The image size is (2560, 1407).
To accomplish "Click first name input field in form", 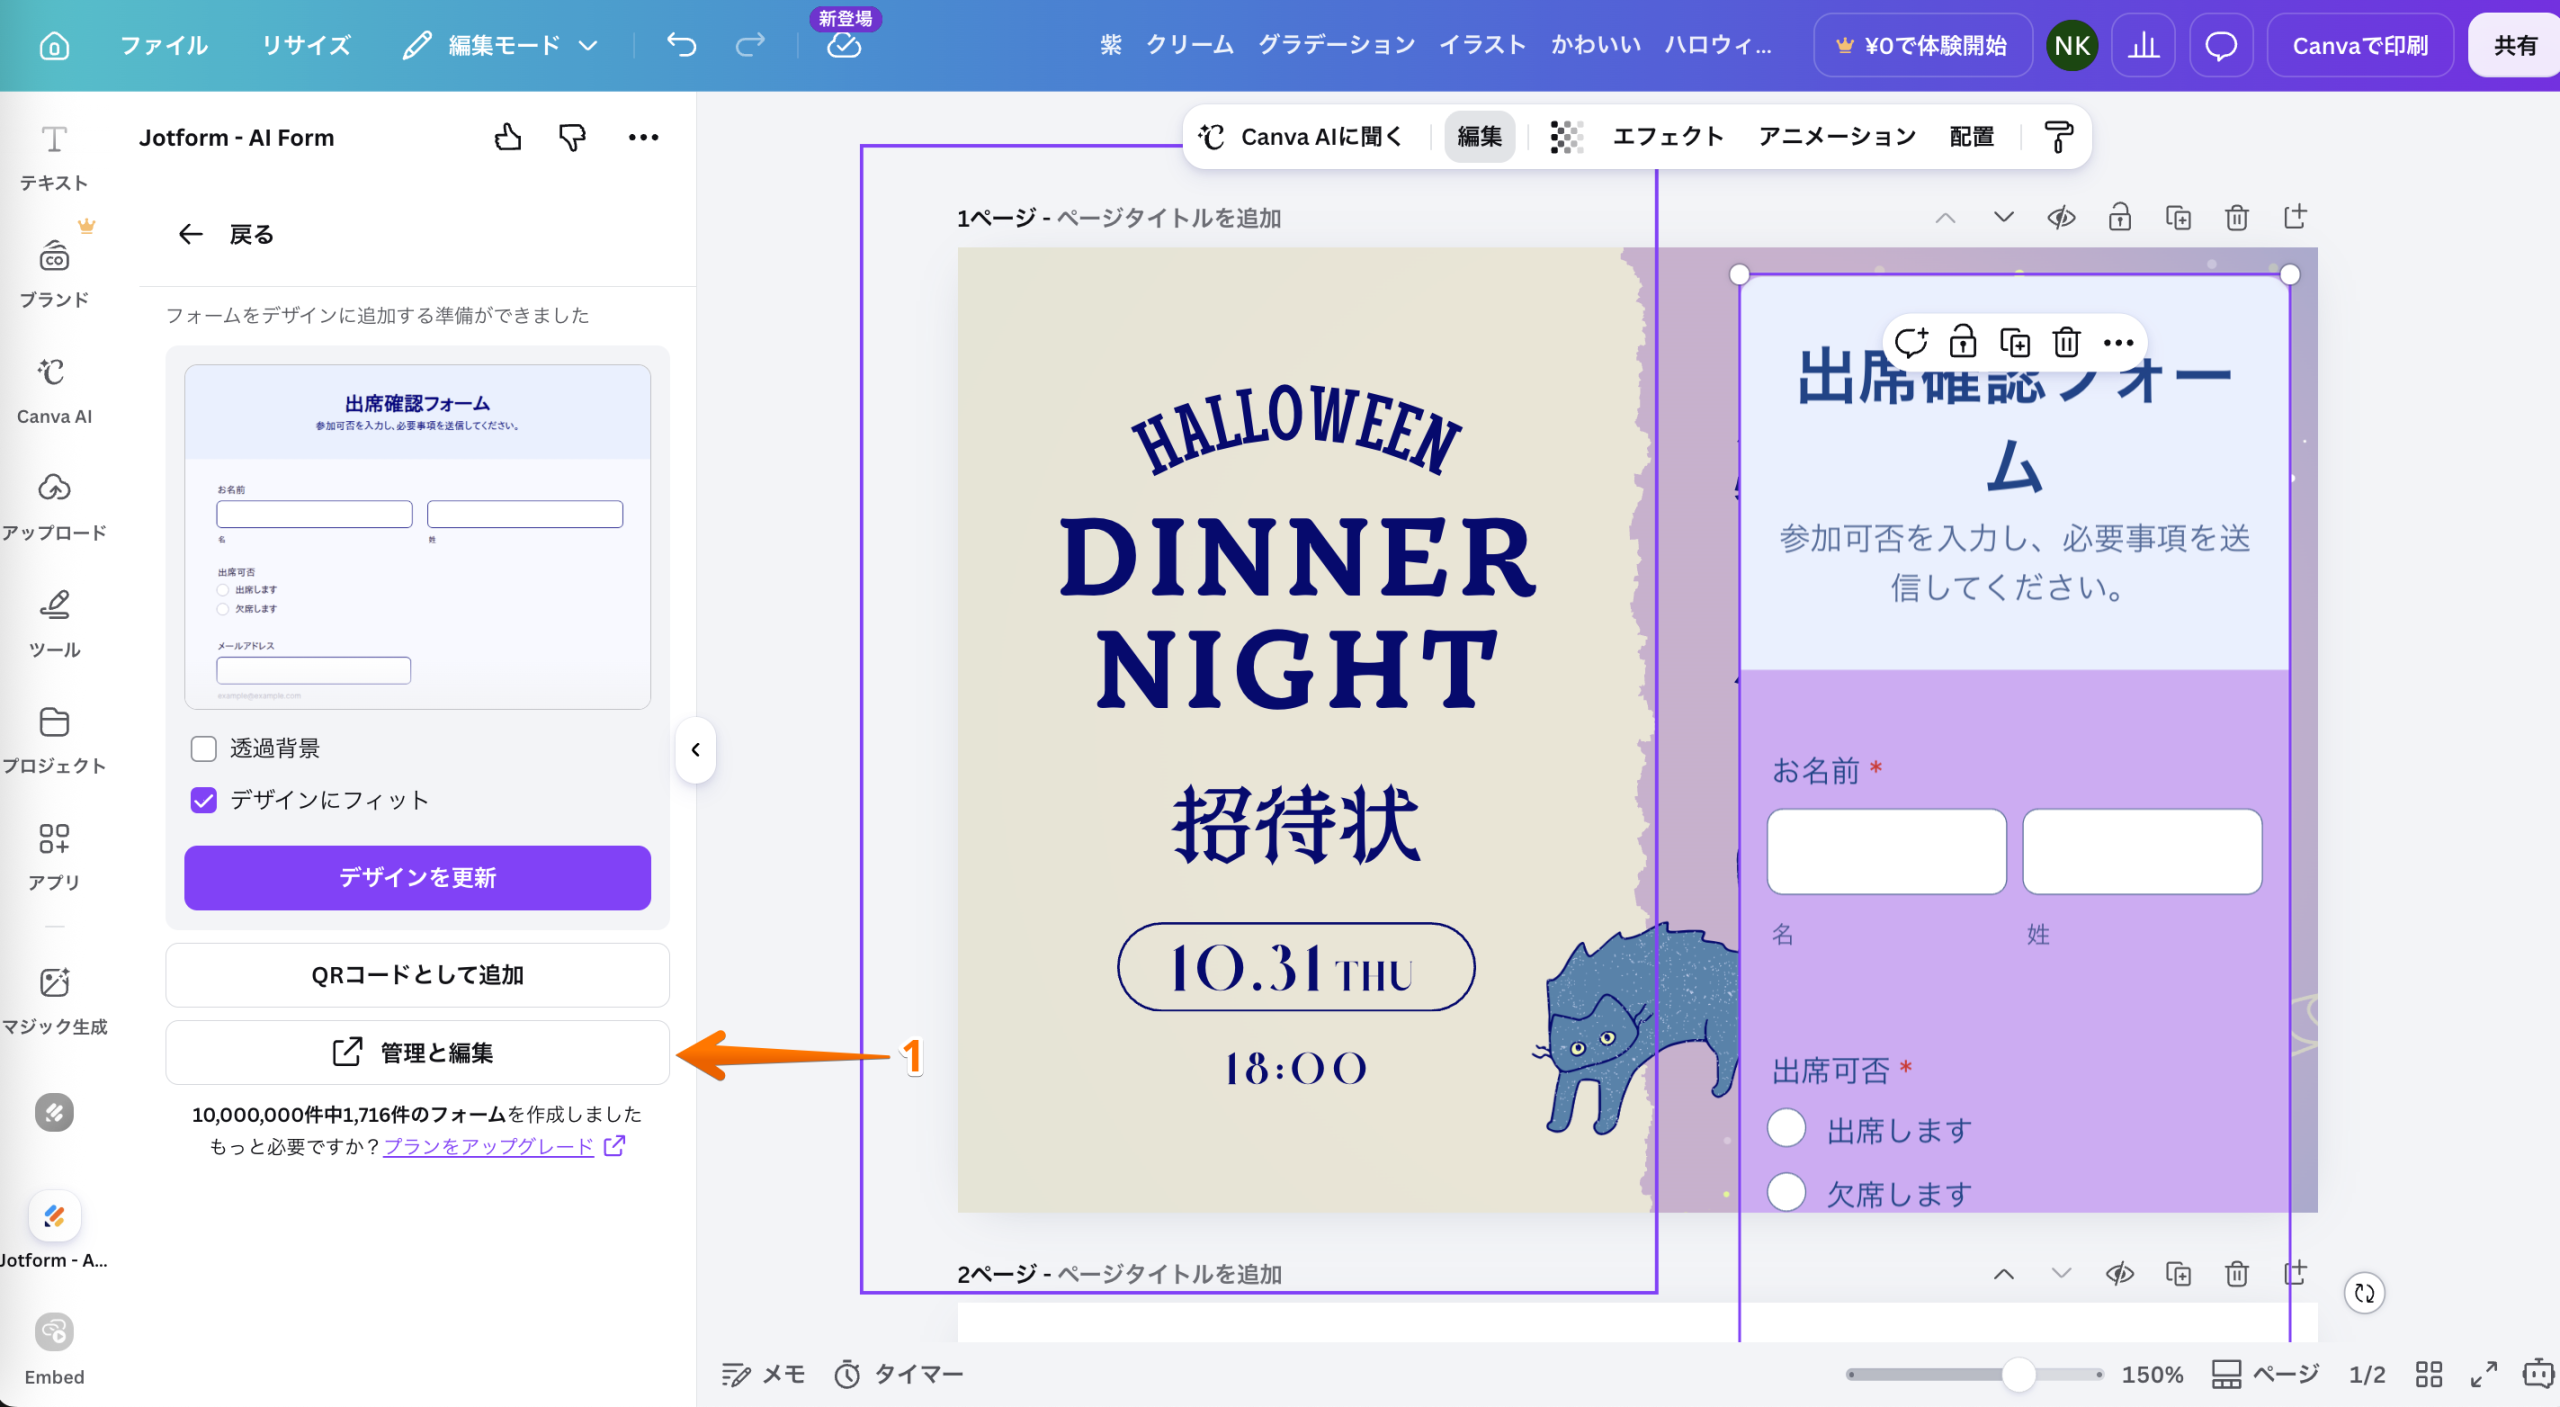I will pos(1886,851).
